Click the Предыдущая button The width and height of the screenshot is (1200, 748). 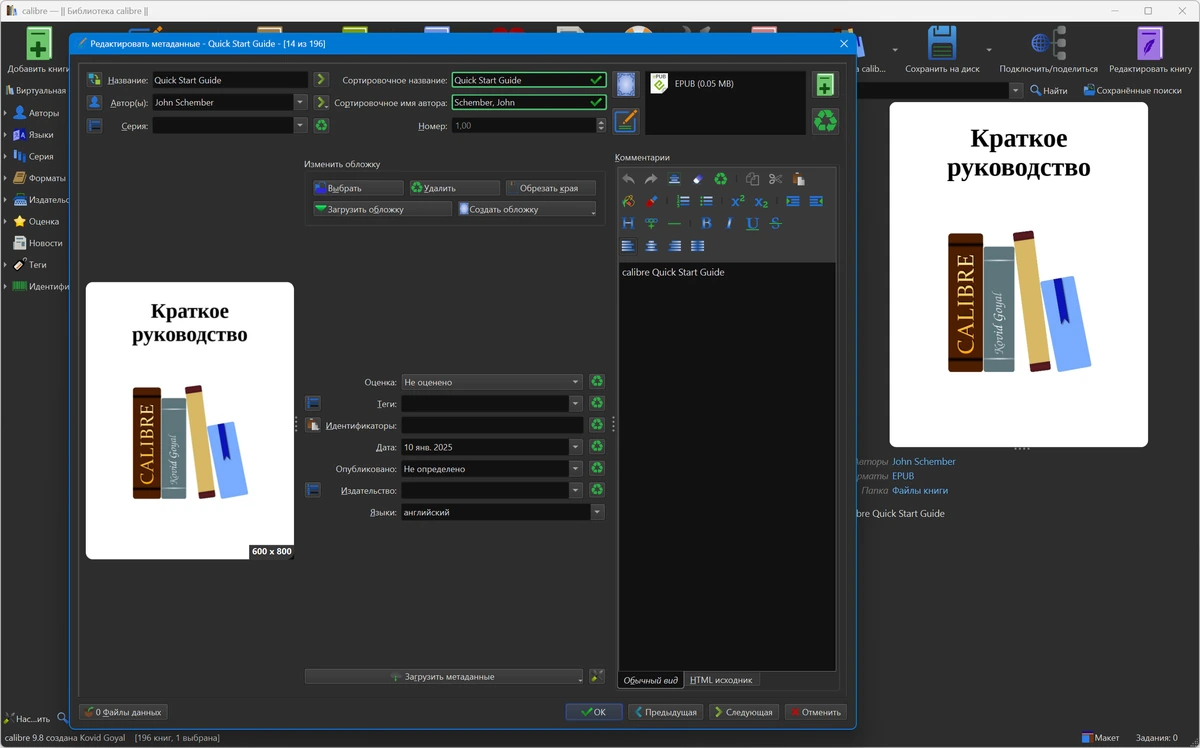666,712
